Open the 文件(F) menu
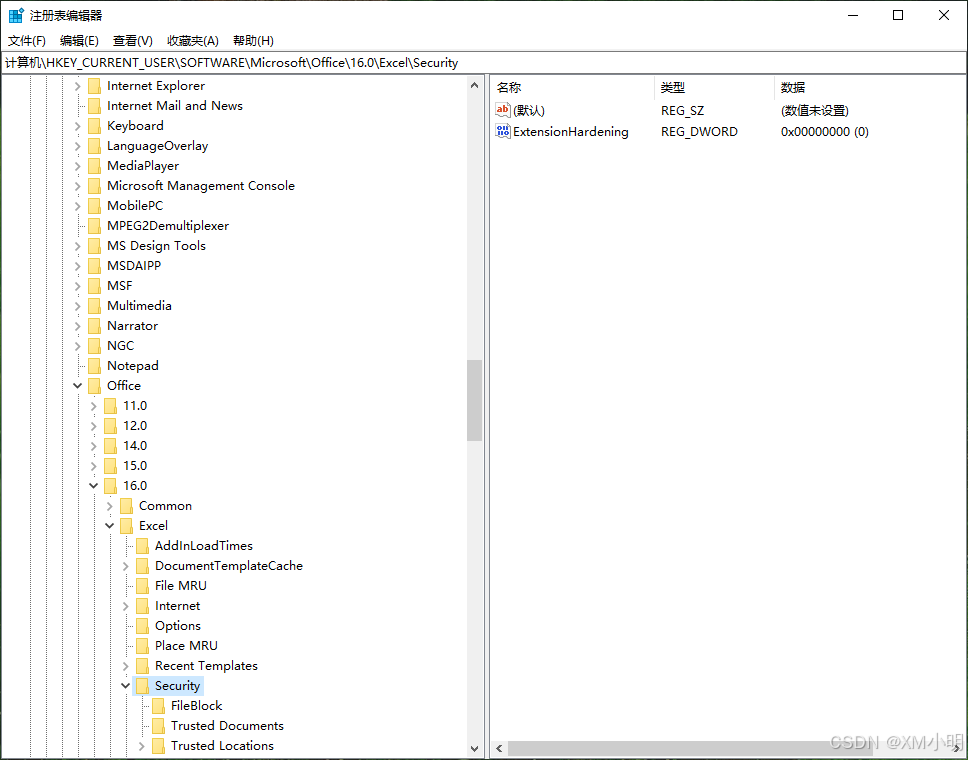The height and width of the screenshot is (760, 968). click(27, 41)
